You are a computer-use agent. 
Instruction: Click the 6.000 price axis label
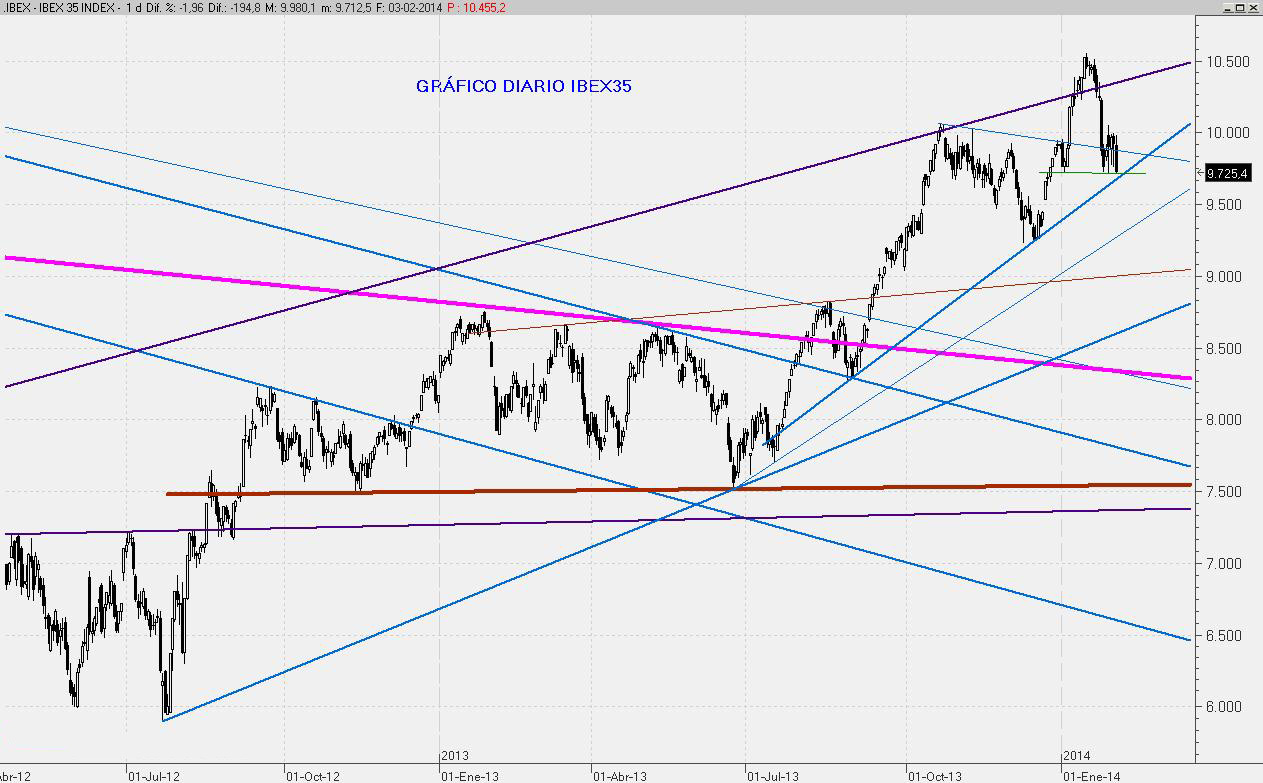coord(1225,707)
